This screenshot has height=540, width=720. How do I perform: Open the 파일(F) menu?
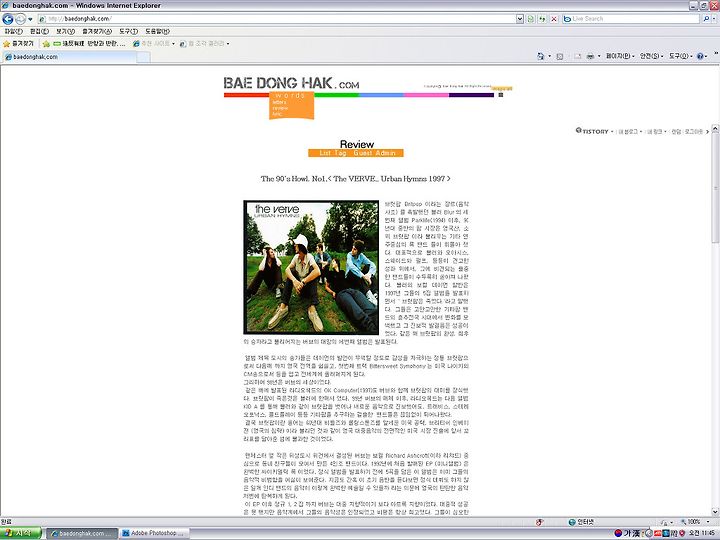(x=13, y=31)
